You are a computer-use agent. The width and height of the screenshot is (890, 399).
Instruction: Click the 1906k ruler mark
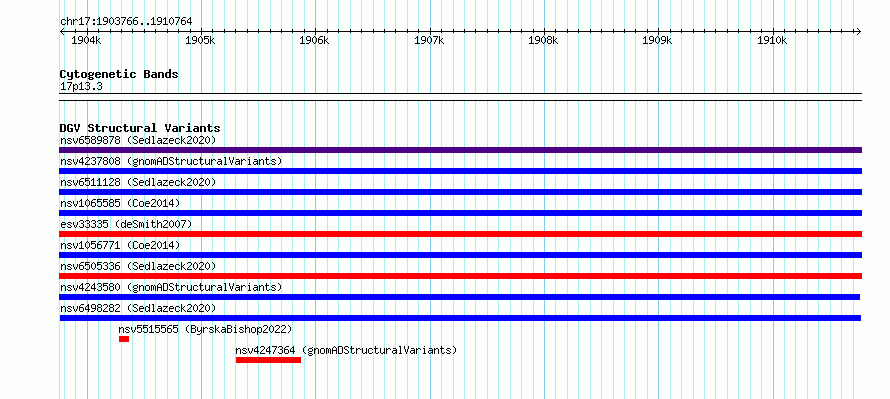(314, 40)
